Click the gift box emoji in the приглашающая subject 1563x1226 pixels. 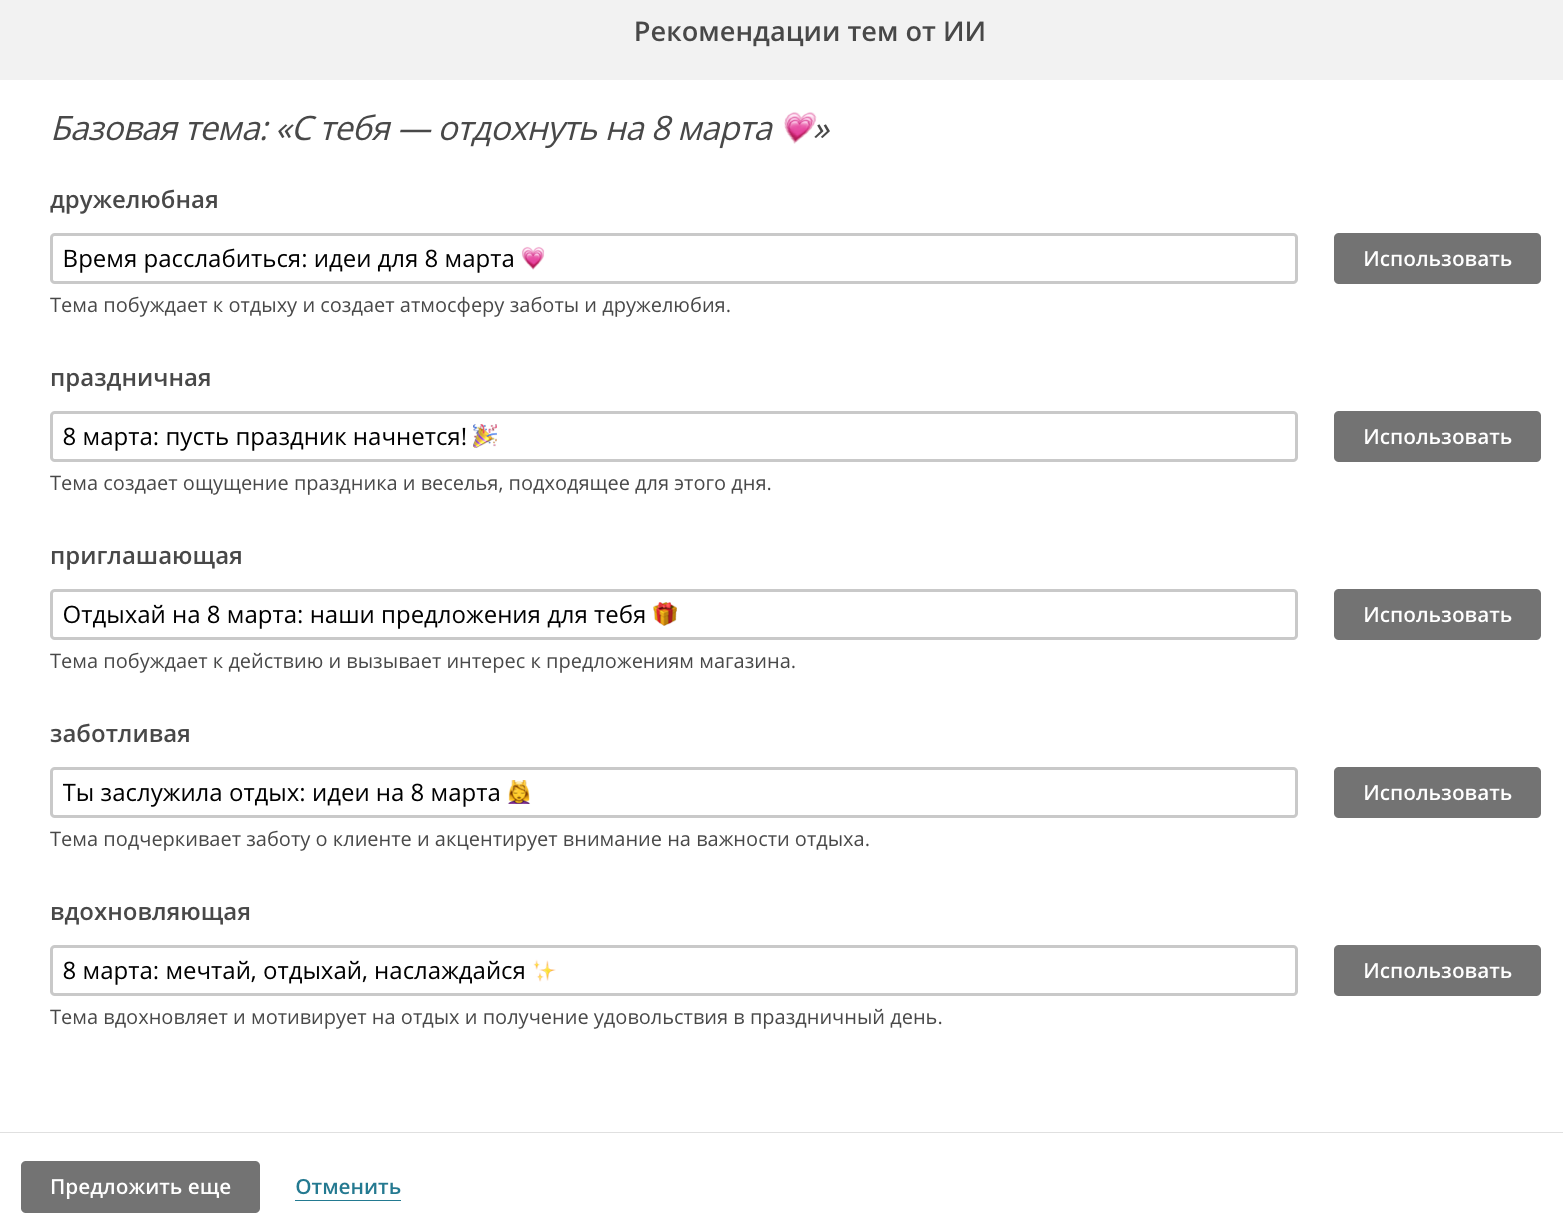(x=665, y=614)
